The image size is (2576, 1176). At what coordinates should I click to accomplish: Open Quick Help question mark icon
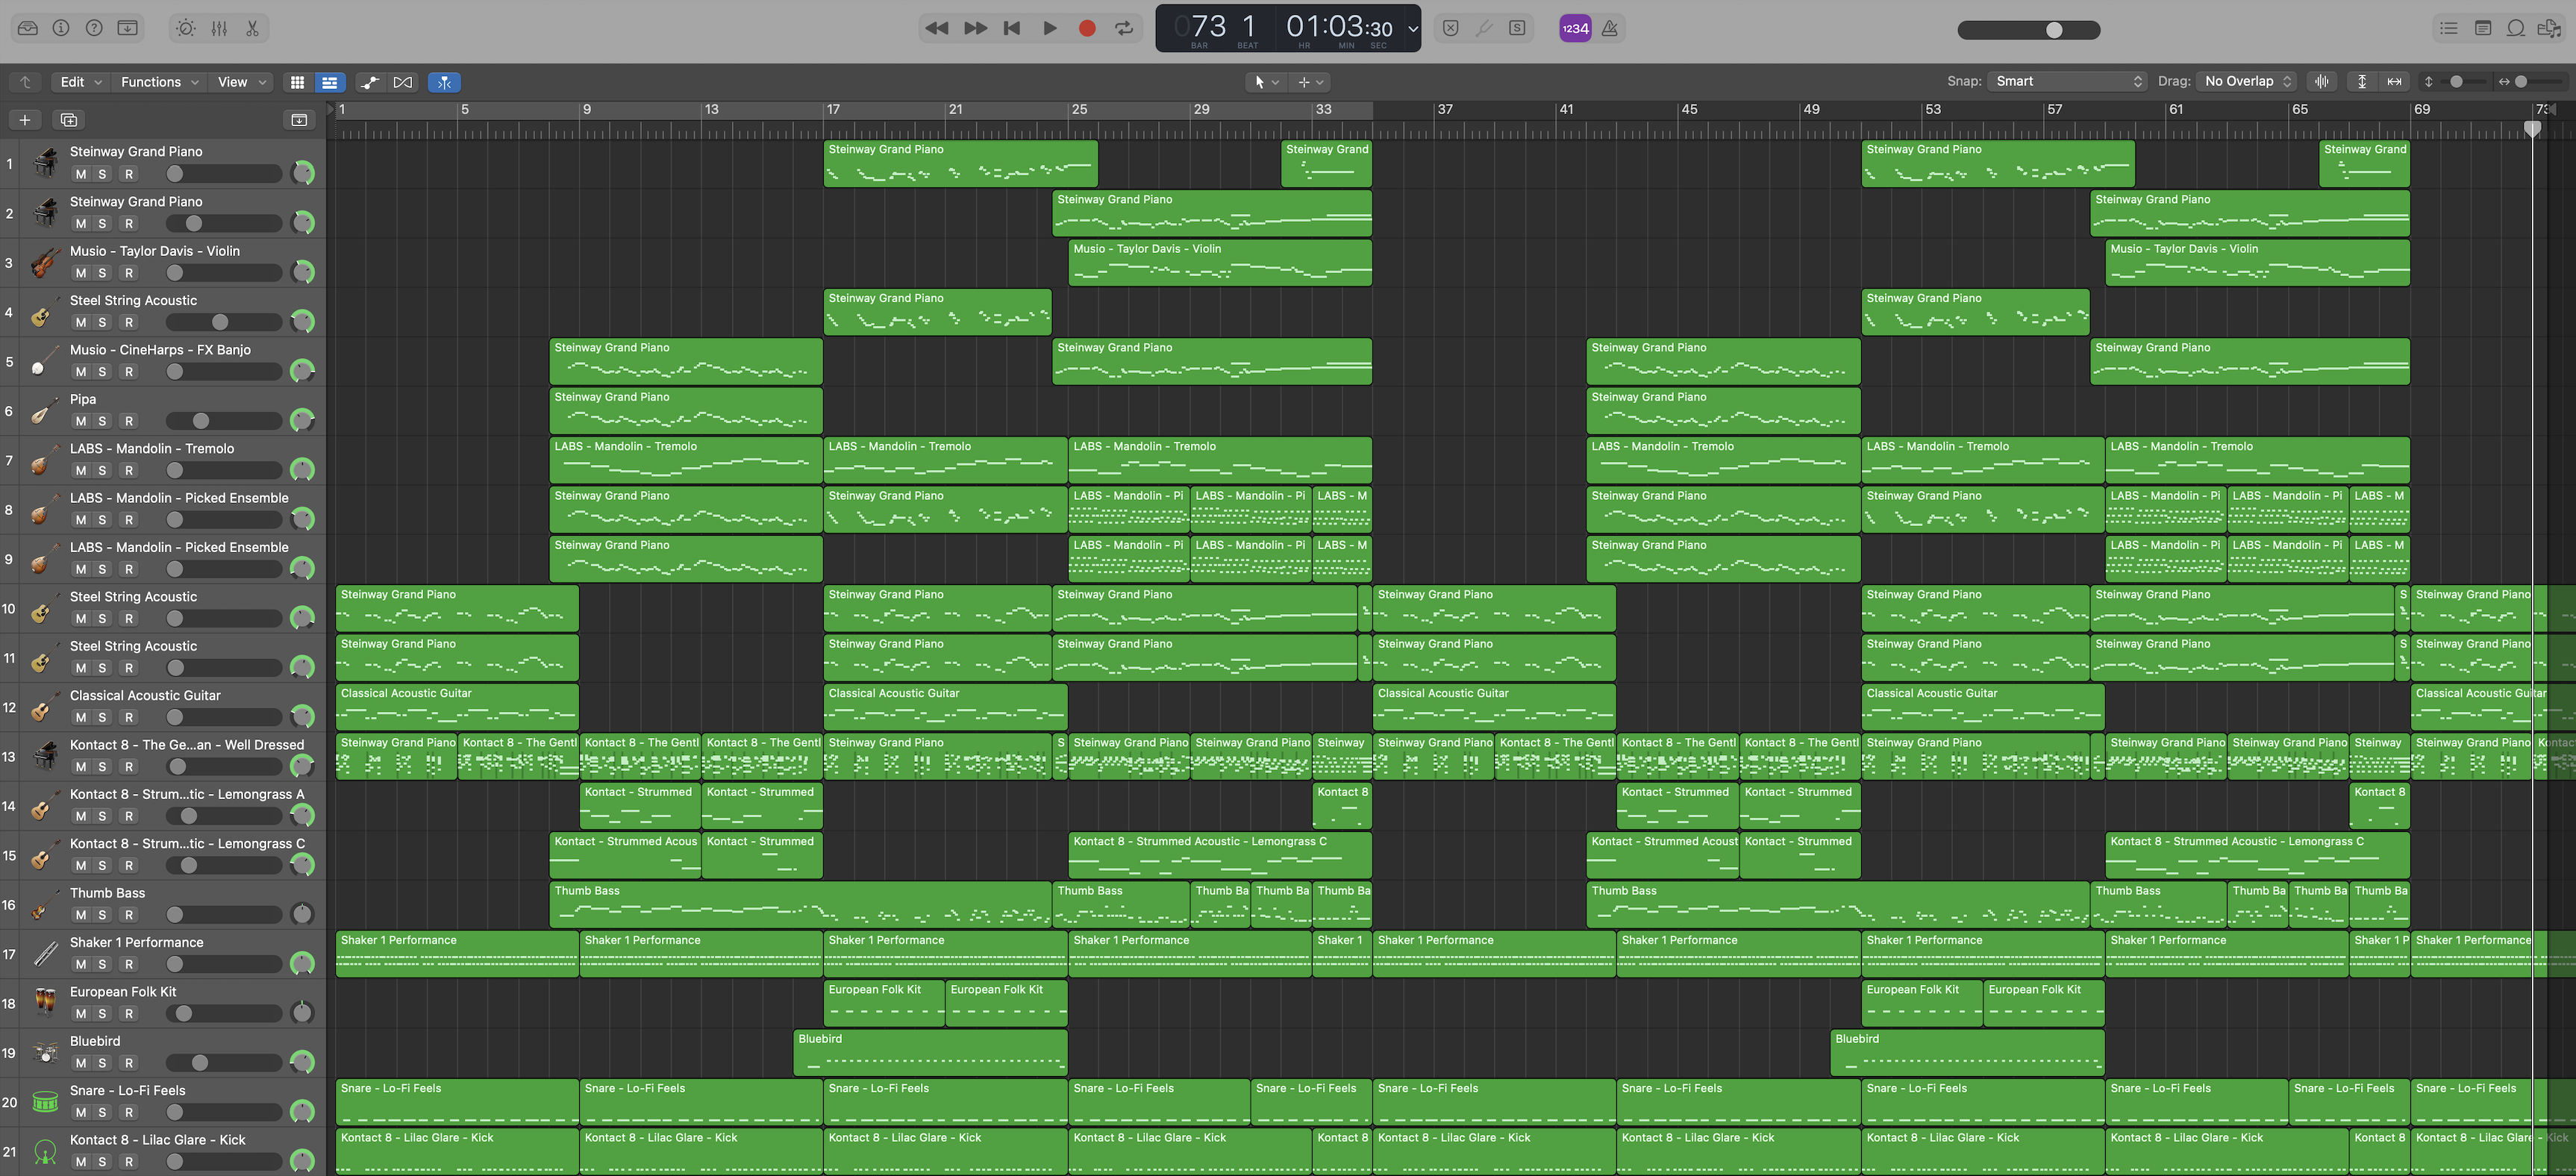pyautogui.click(x=94, y=28)
